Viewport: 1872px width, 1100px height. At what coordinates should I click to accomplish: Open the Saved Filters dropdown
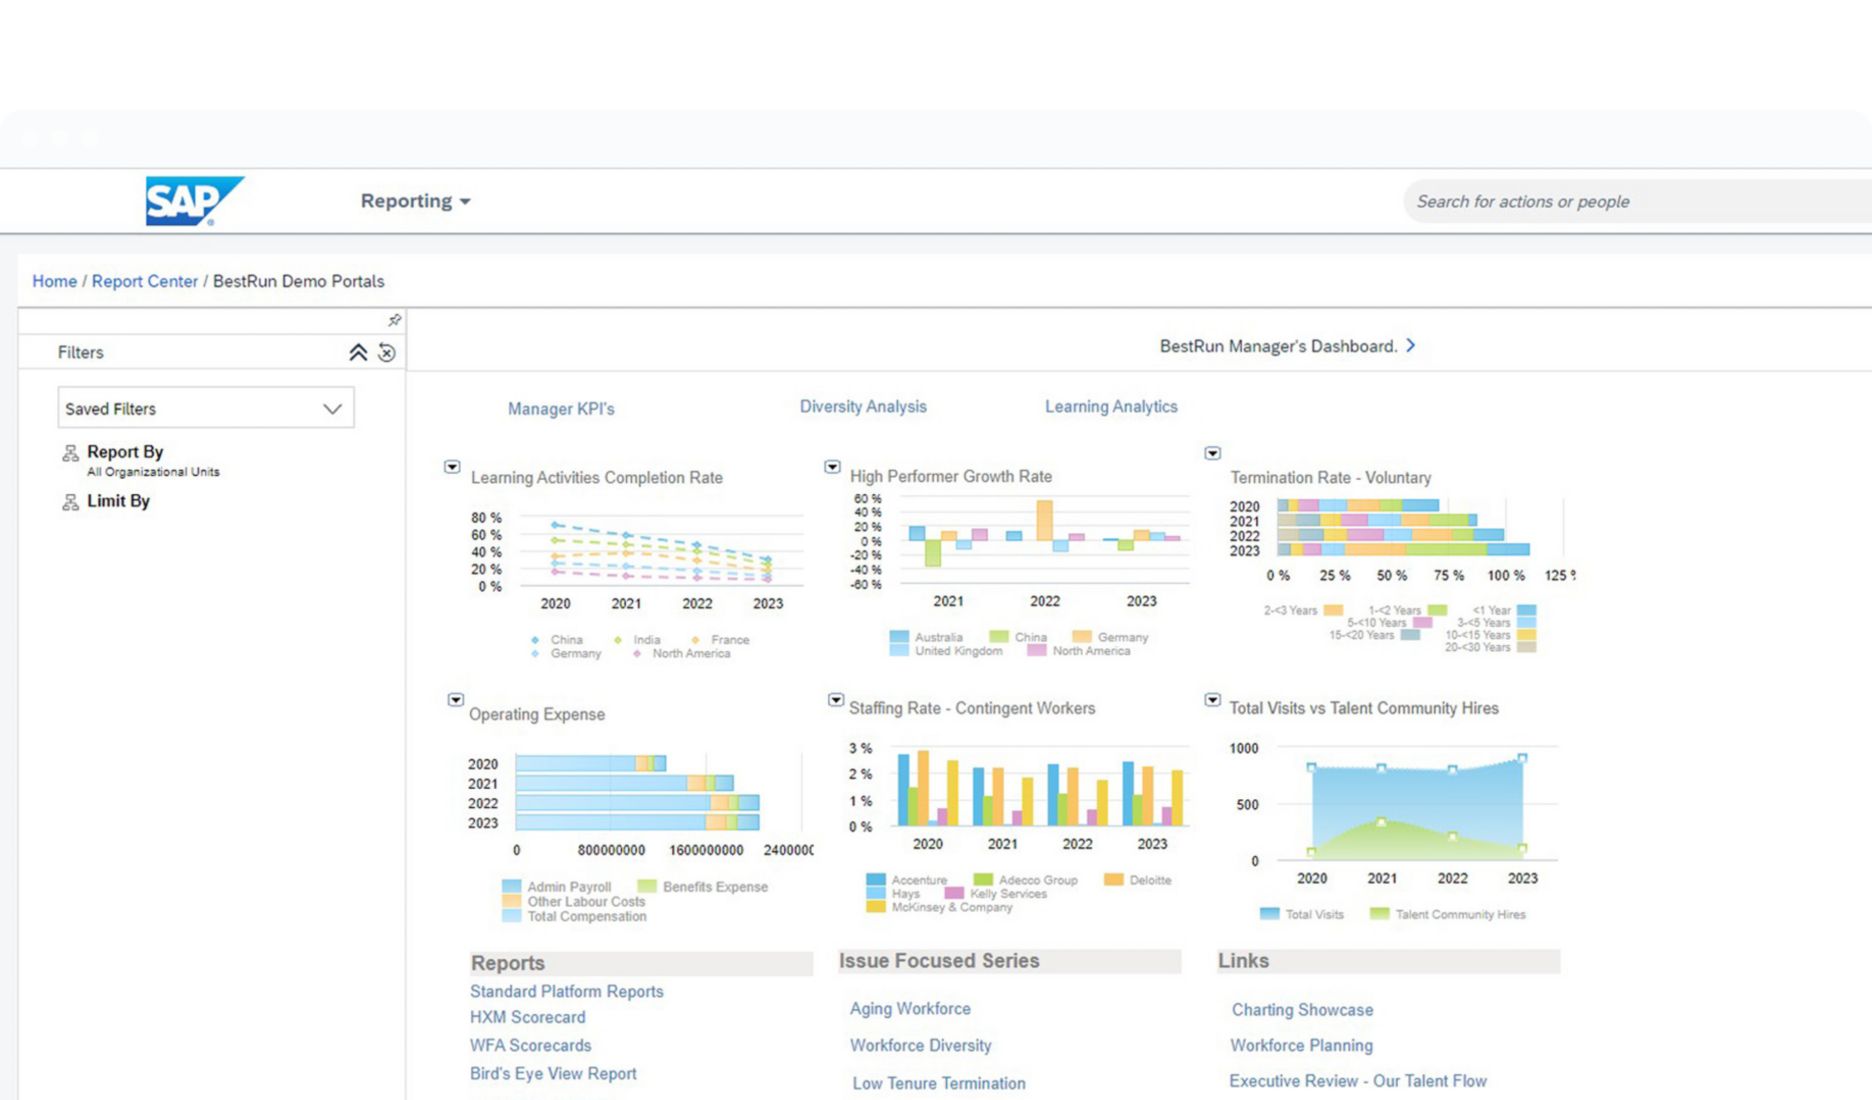pos(332,408)
